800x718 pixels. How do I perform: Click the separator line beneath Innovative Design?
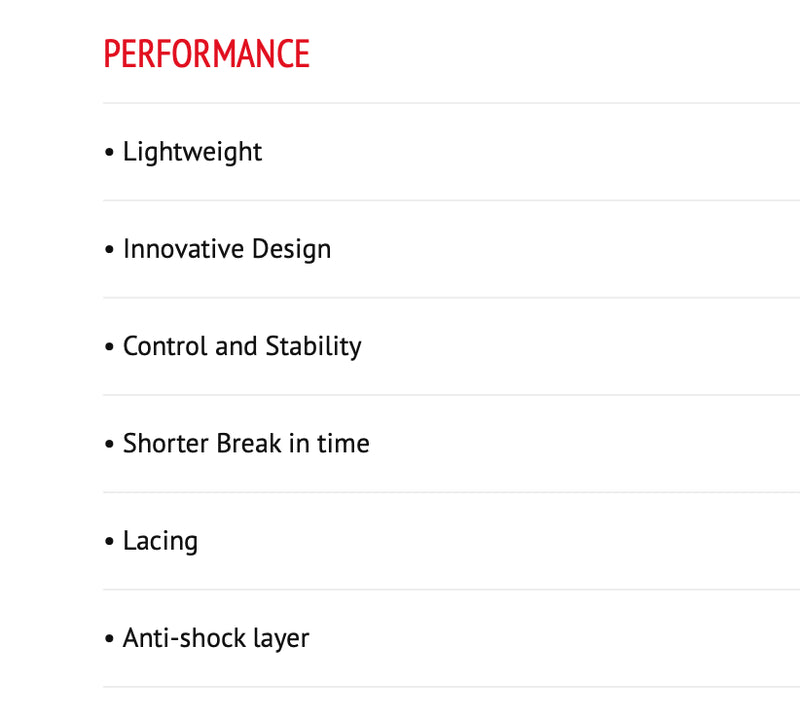click(x=450, y=297)
